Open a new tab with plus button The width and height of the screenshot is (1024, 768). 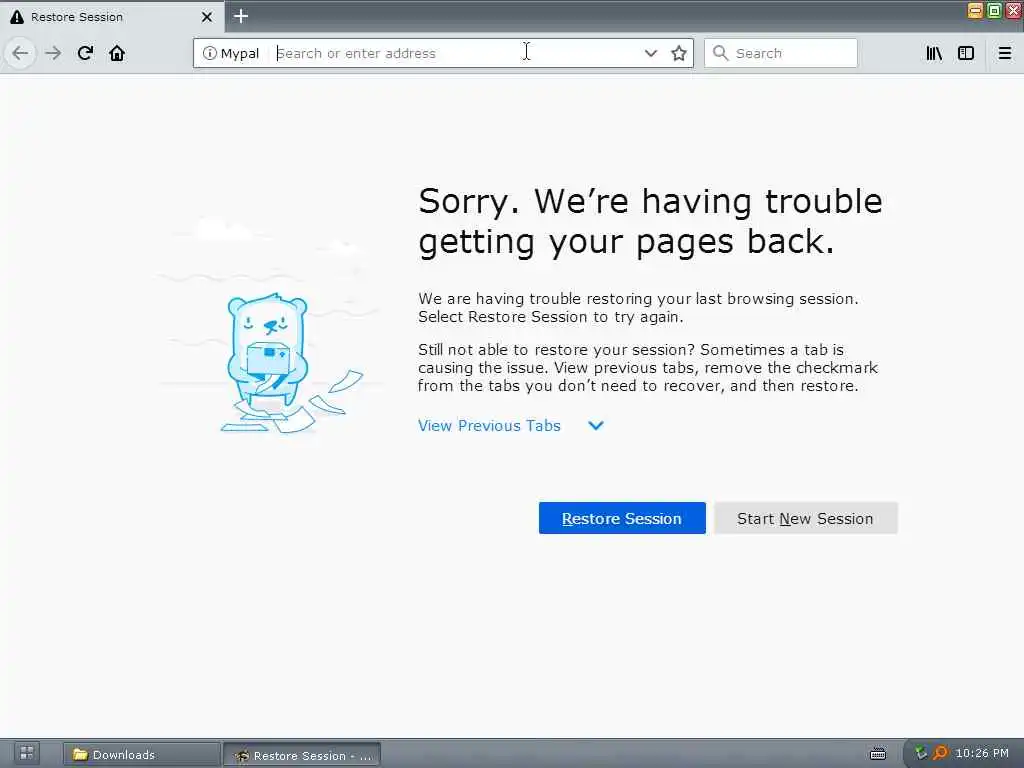241,16
